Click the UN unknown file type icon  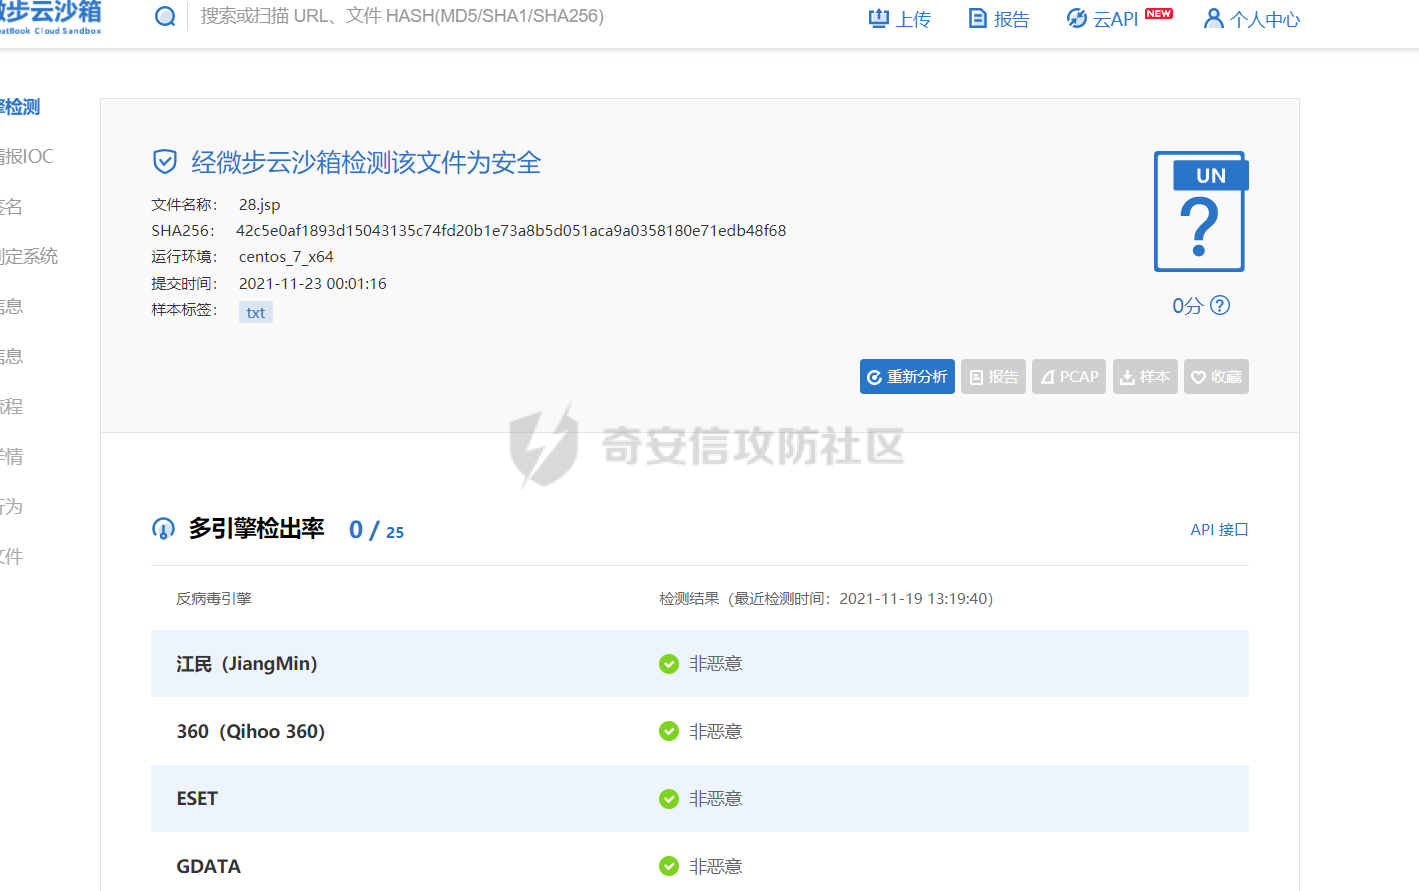(x=1201, y=212)
